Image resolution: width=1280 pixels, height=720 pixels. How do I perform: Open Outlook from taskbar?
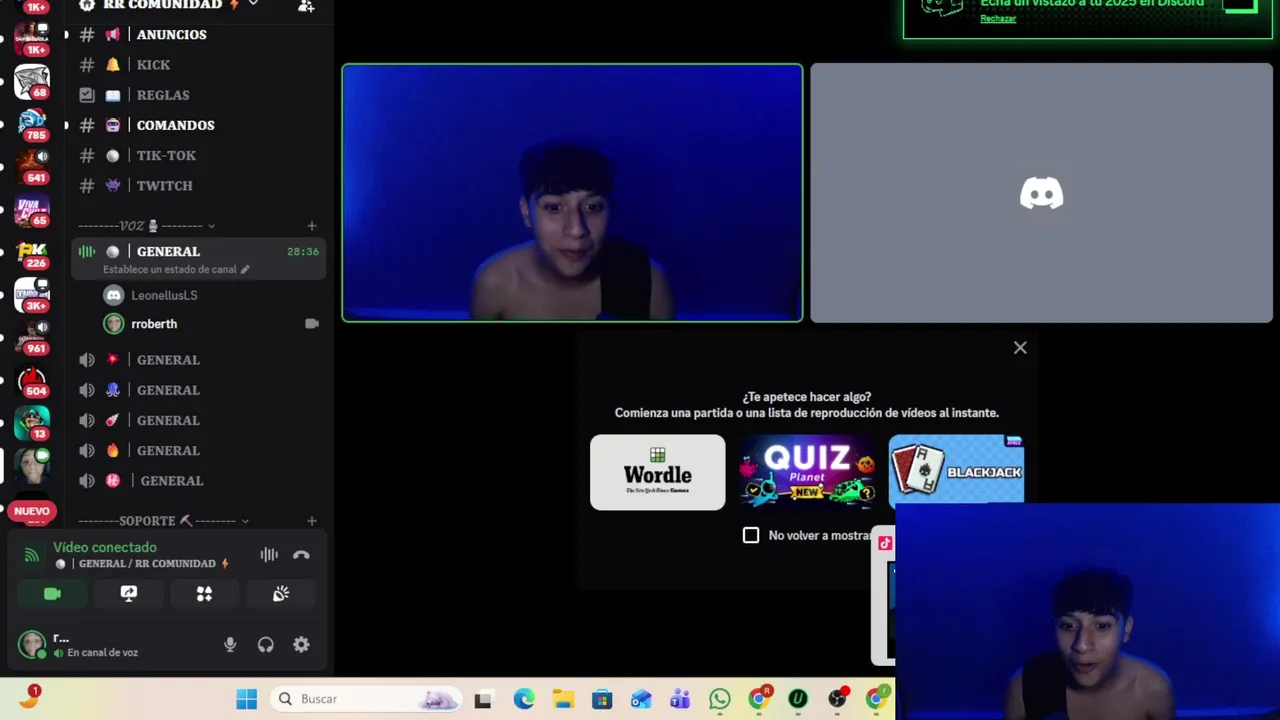(641, 699)
